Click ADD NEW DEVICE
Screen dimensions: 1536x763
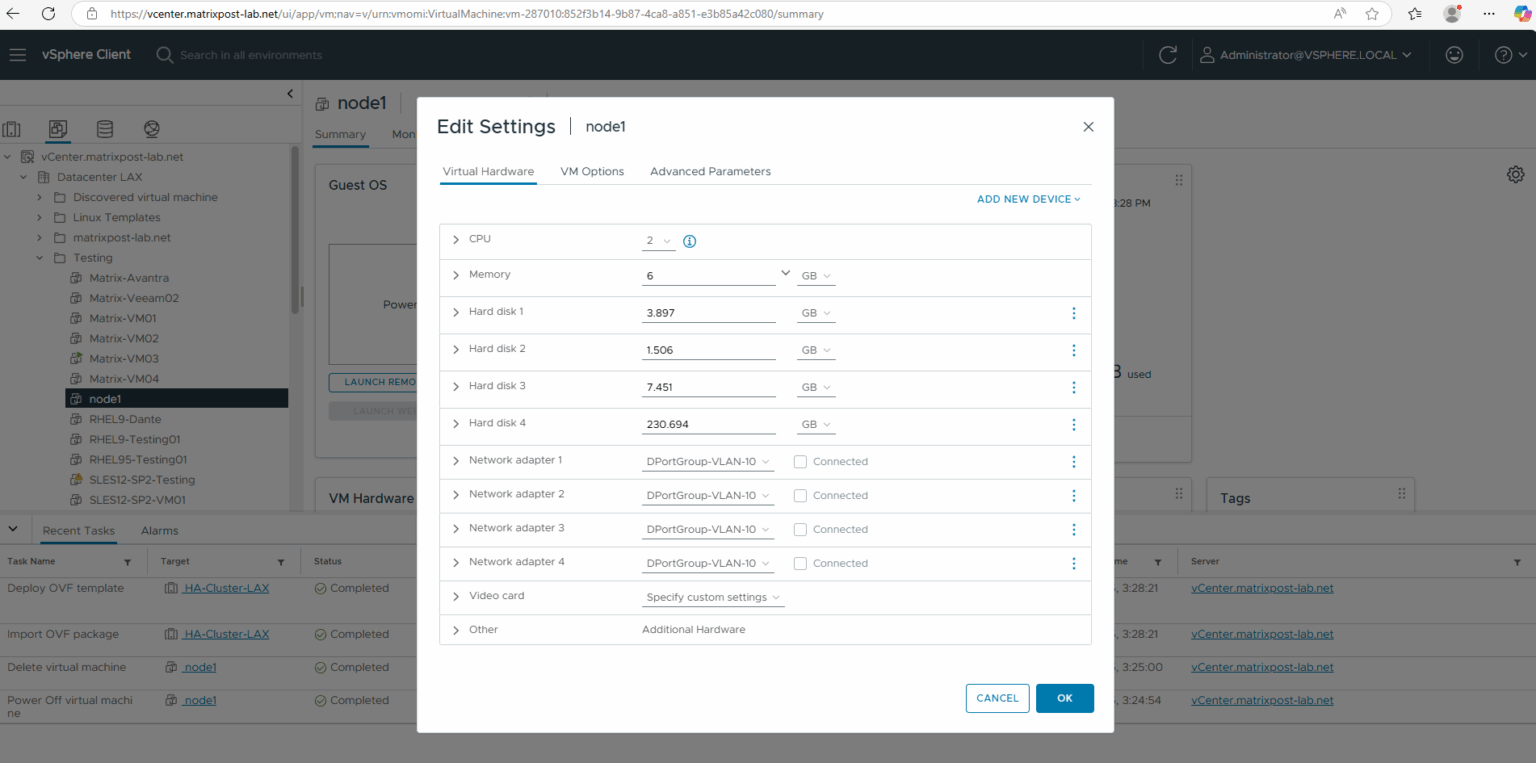pos(1028,199)
